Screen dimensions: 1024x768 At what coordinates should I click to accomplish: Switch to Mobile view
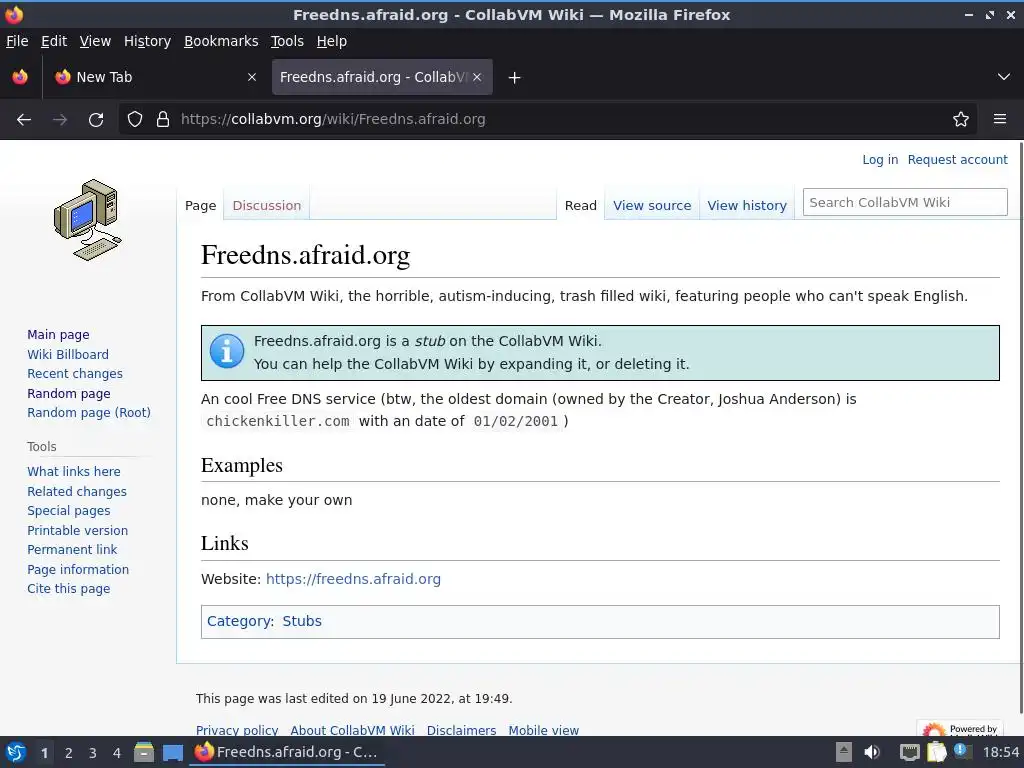pos(543,730)
